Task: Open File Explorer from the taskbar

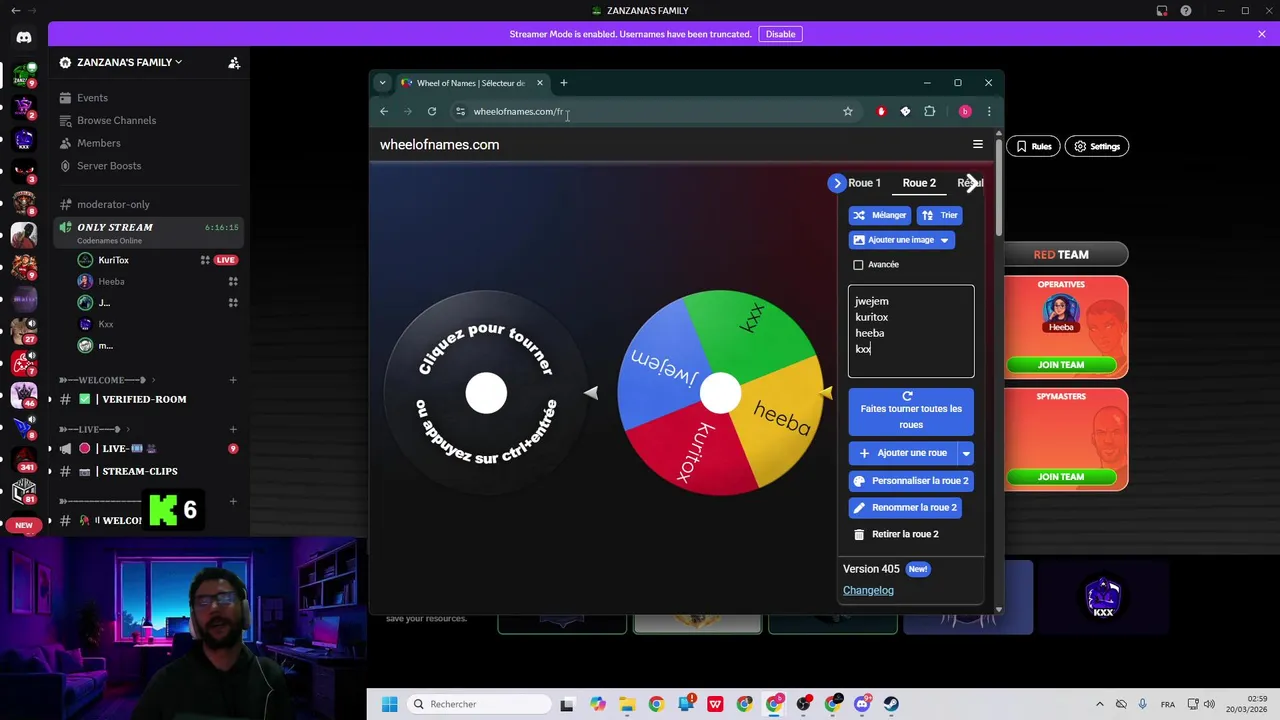Action: click(x=627, y=704)
